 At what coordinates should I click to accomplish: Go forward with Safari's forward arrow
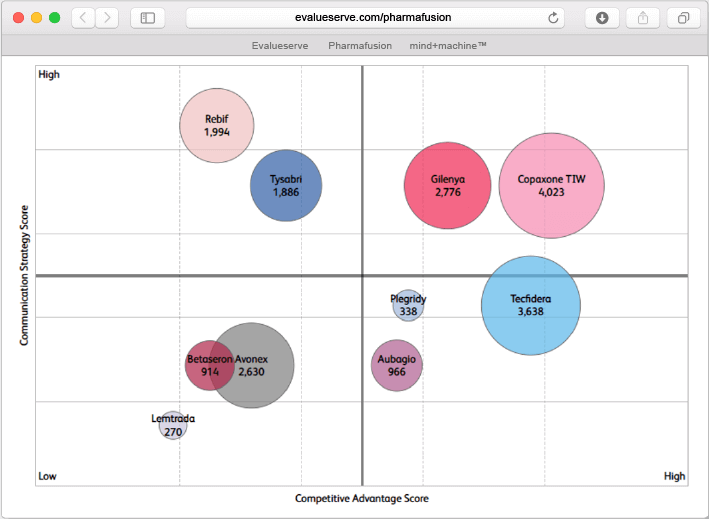tap(107, 18)
